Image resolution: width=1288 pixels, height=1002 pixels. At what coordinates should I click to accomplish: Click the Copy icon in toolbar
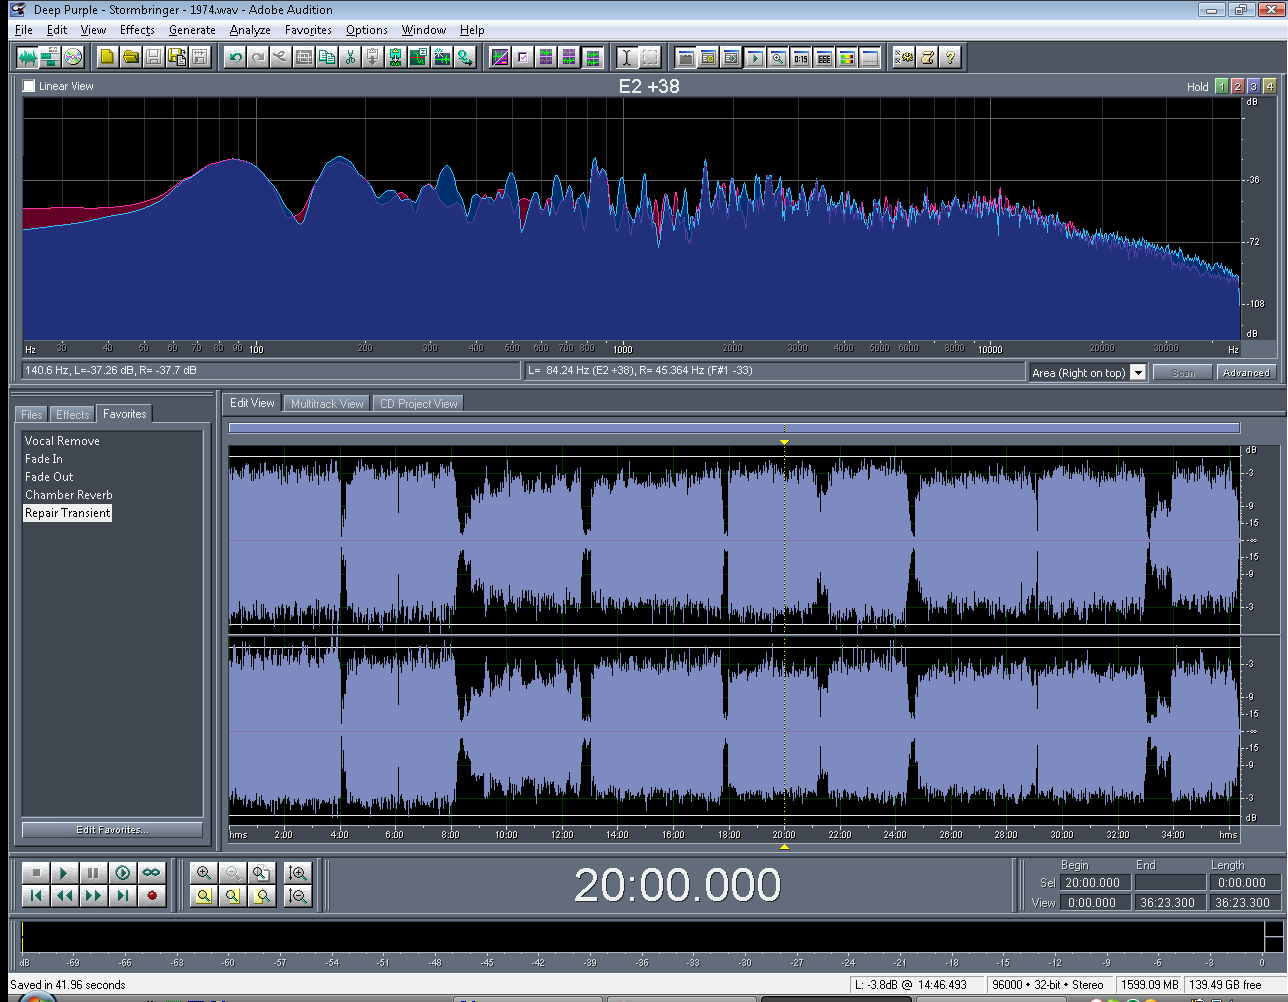[327, 57]
